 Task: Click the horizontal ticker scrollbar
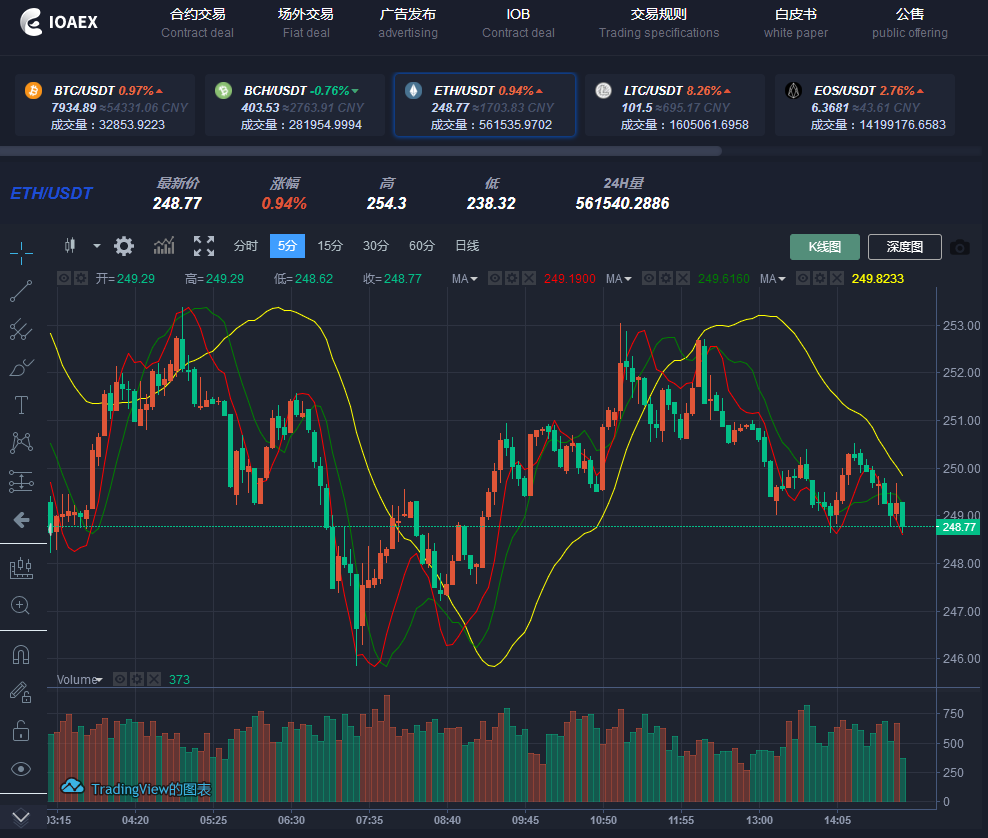click(x=360, y=152)
